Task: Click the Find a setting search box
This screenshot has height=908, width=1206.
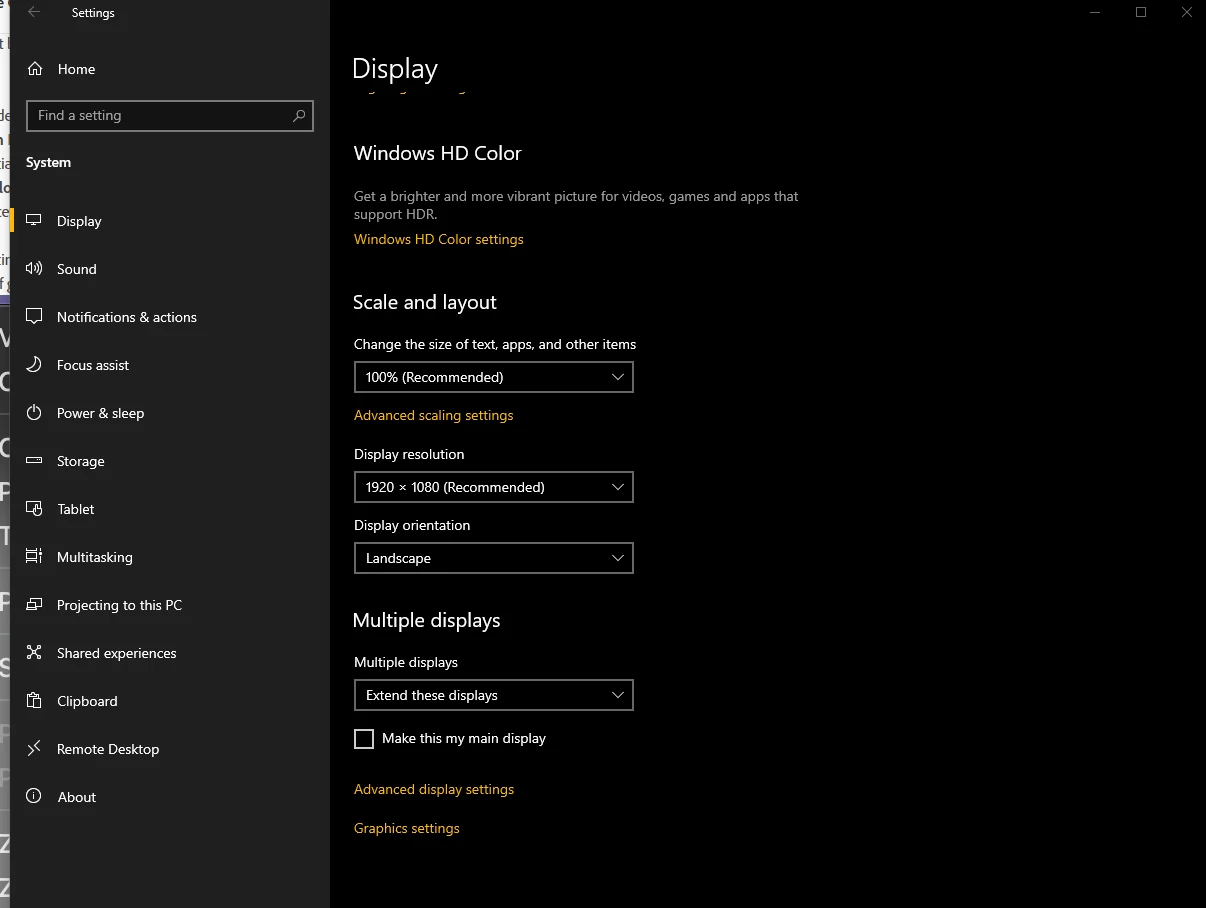Action: click(170, 116)
